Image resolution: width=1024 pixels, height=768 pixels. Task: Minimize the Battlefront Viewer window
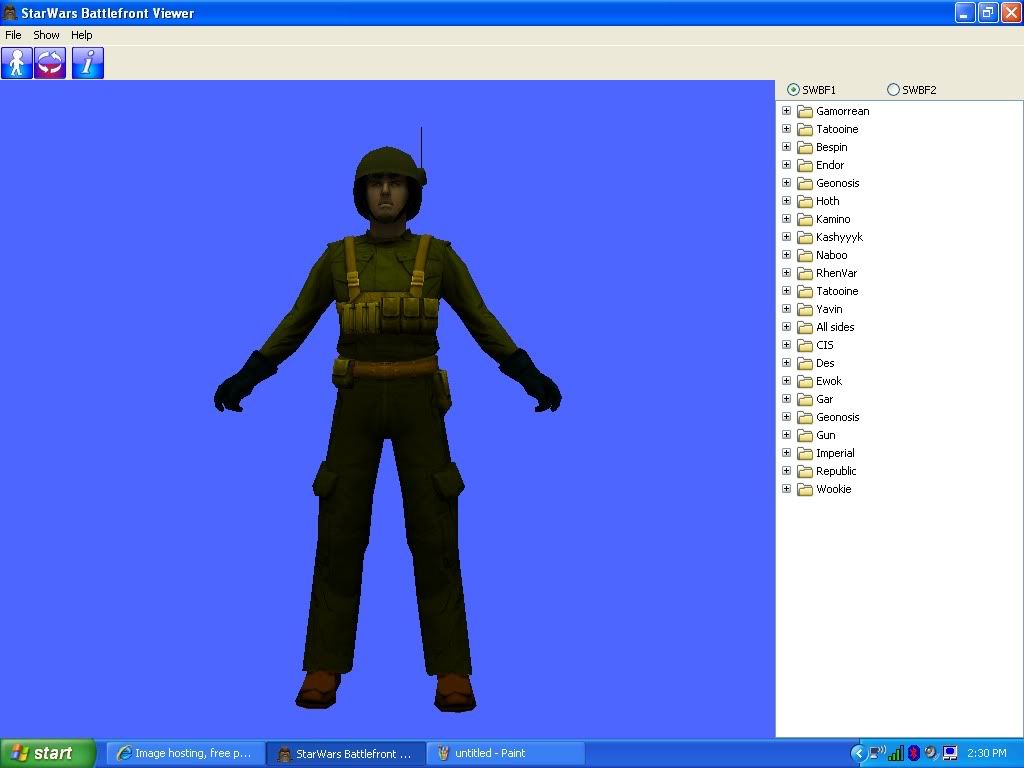pos(965,12)
